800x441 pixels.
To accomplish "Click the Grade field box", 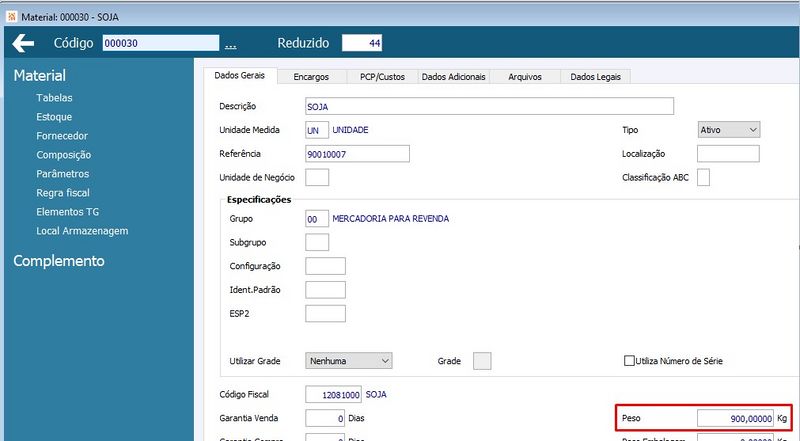I will pos(482,361).
